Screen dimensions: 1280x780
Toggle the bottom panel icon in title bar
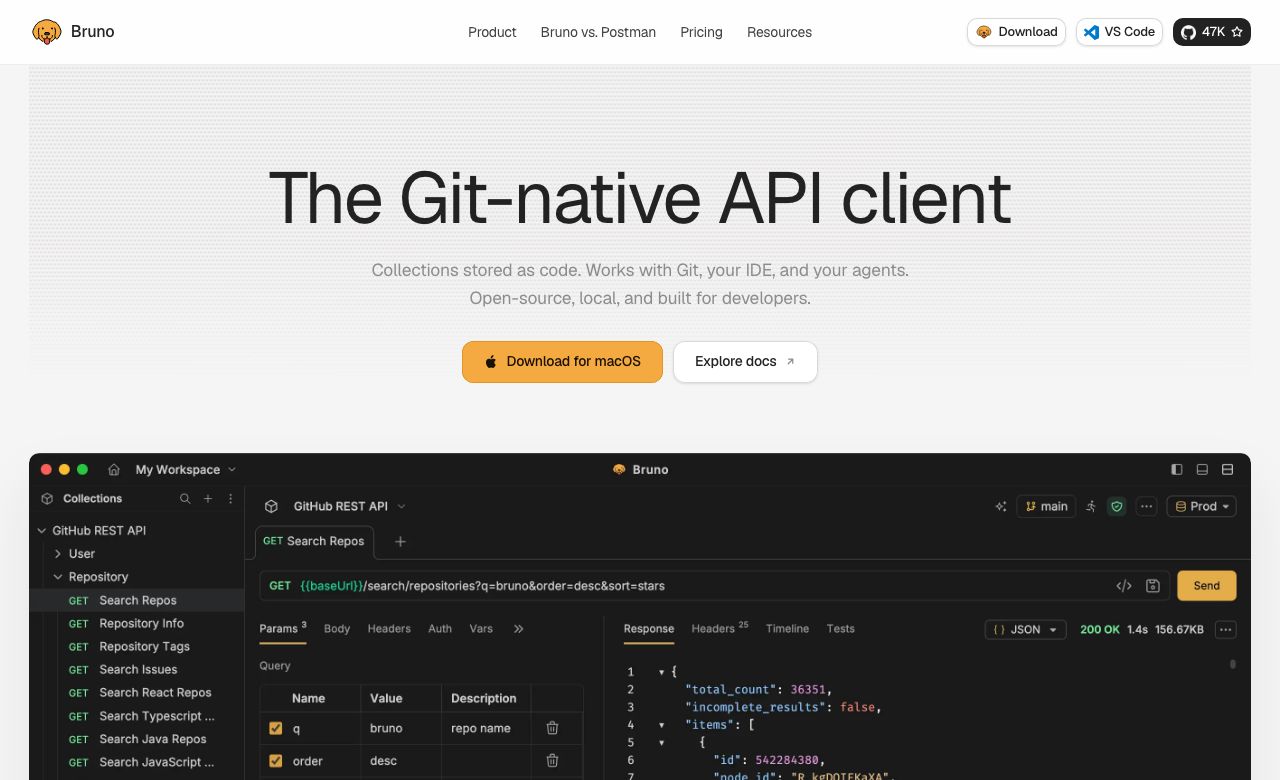tap(1202, 469)
